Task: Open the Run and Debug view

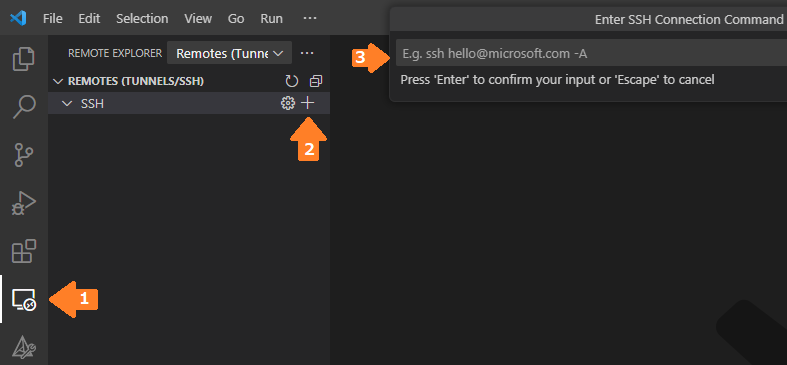Action: (24, 203)
